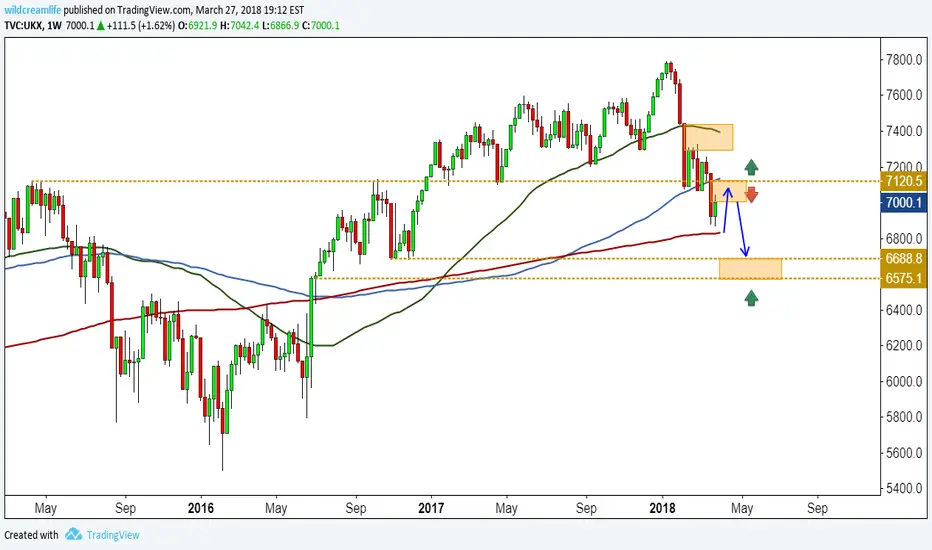Select the orange zone between 6688.8 and 6575.1

[750, 269]
